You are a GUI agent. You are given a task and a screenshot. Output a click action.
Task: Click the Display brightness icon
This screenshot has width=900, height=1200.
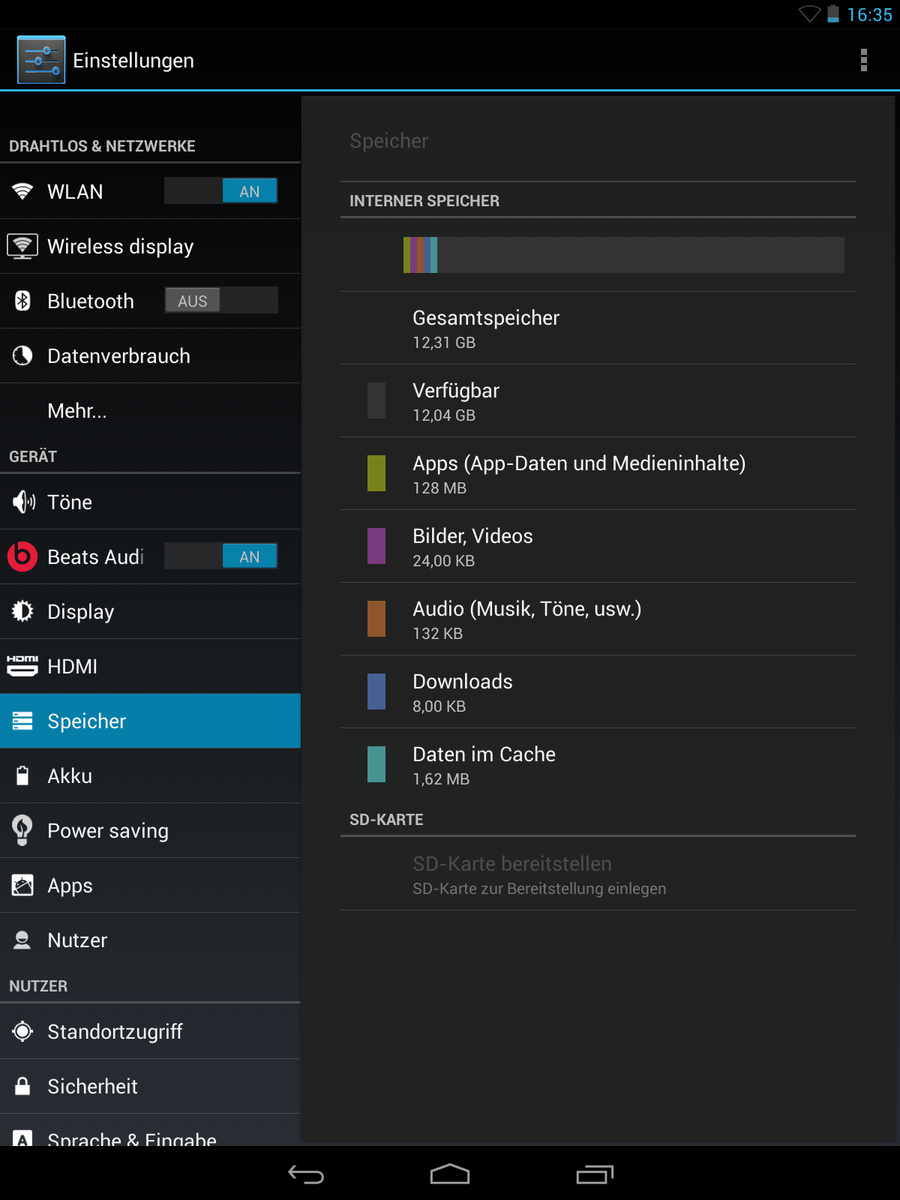(x=22, y=611)
